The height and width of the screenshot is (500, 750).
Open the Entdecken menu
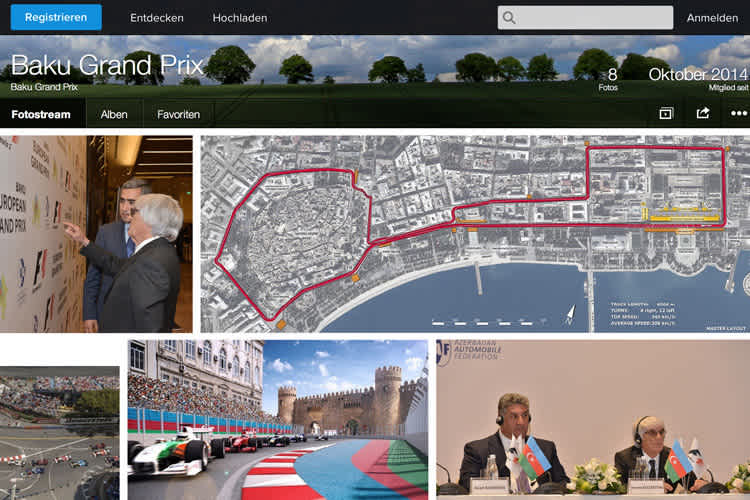click(x=155, y=18)
